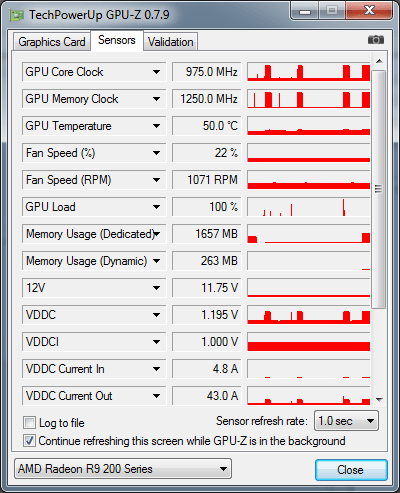Click the vertical scrollbar thumb
This screenshot has width=400, height=493.
(x=378, y=189)
